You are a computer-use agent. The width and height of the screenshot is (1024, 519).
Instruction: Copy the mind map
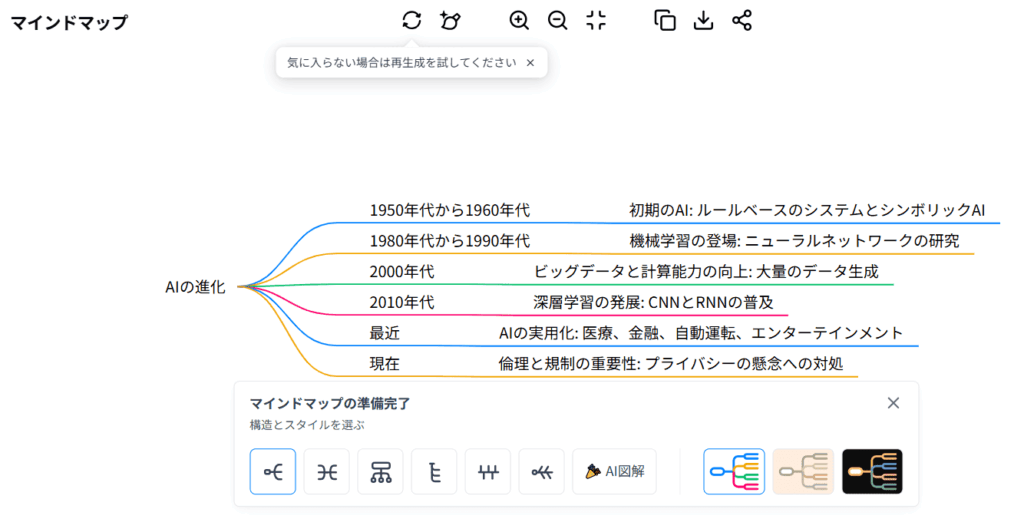[665, 20]
